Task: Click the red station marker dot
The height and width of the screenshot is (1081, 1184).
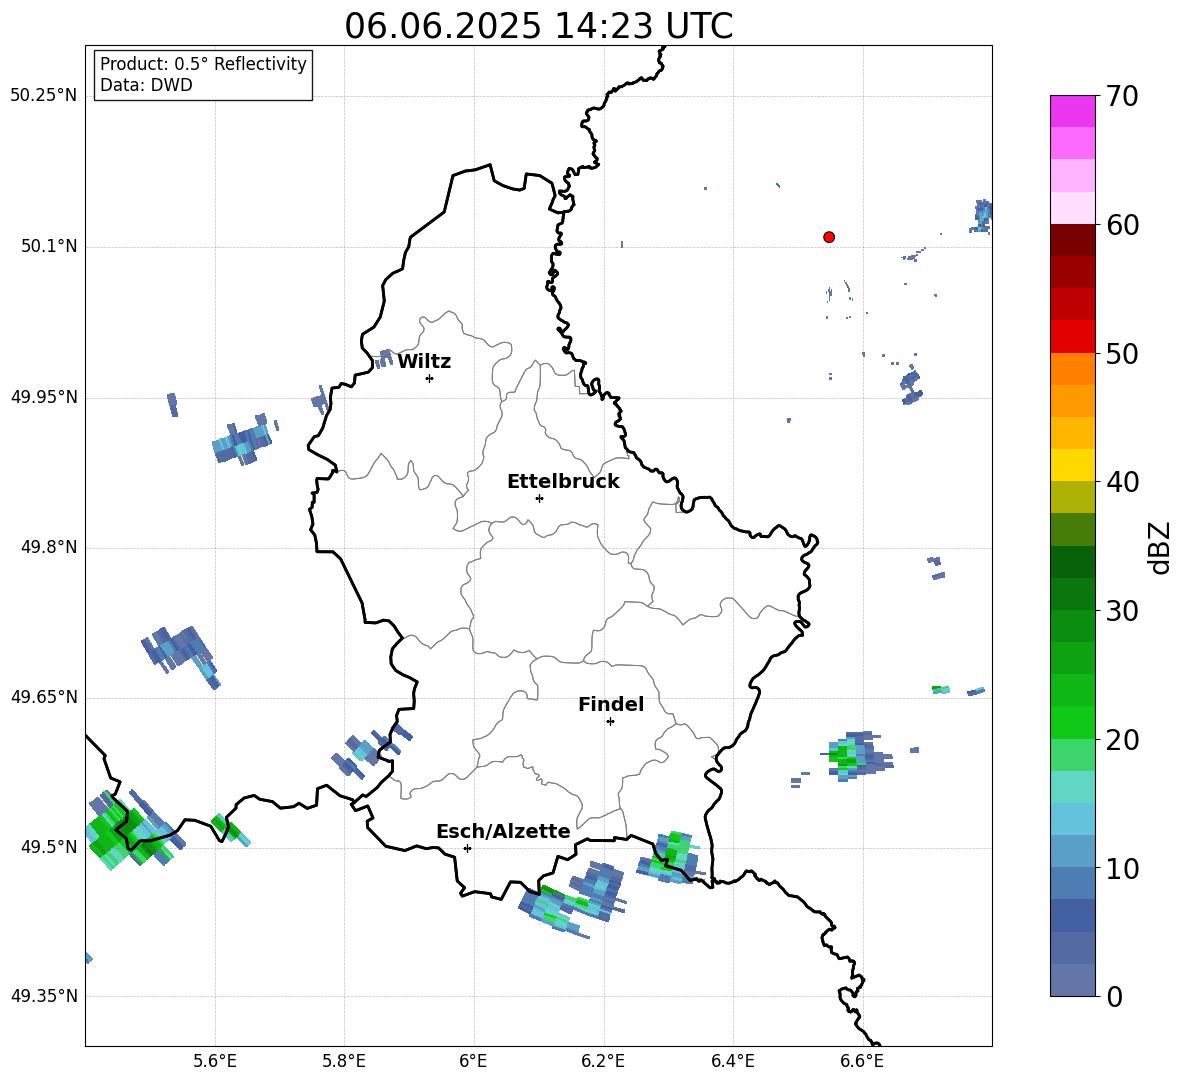Action: coord(829,237)
